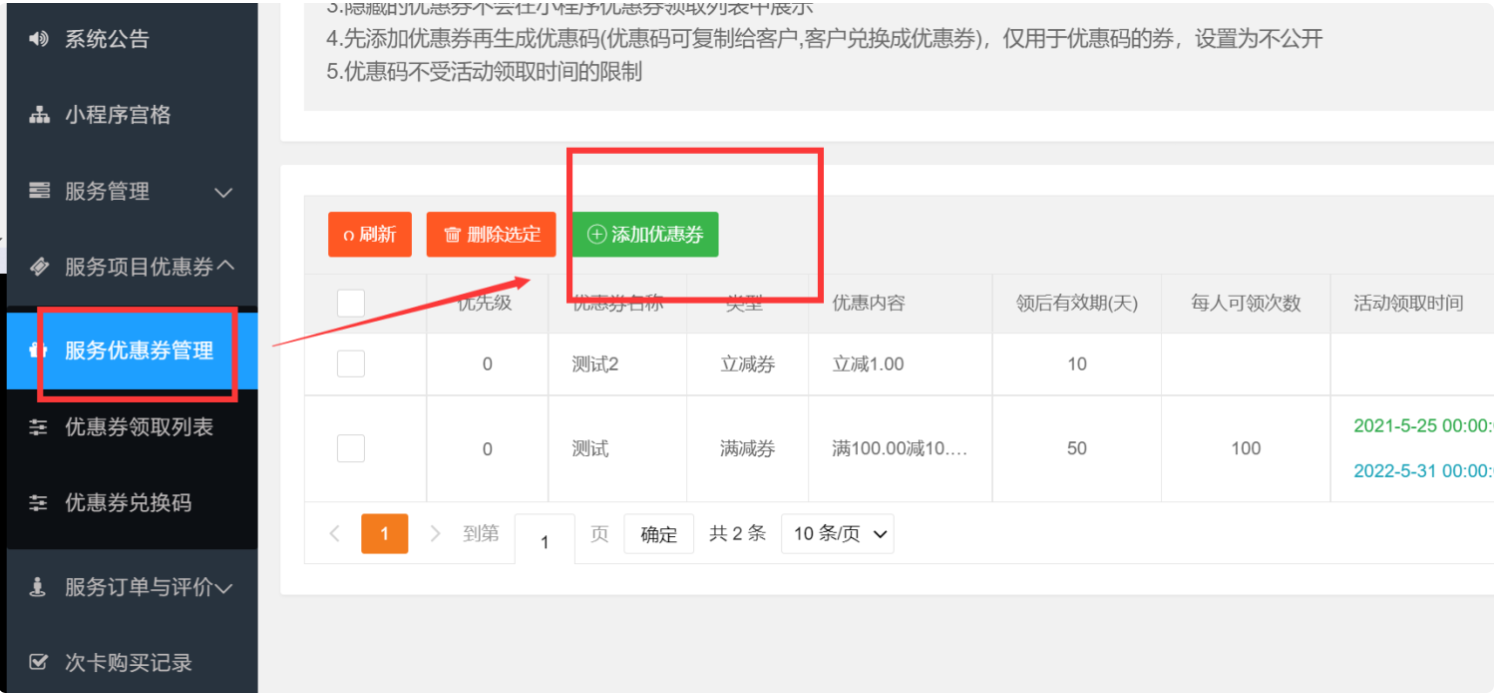Click the icon beside 服务订单与评价

point(39,587)
